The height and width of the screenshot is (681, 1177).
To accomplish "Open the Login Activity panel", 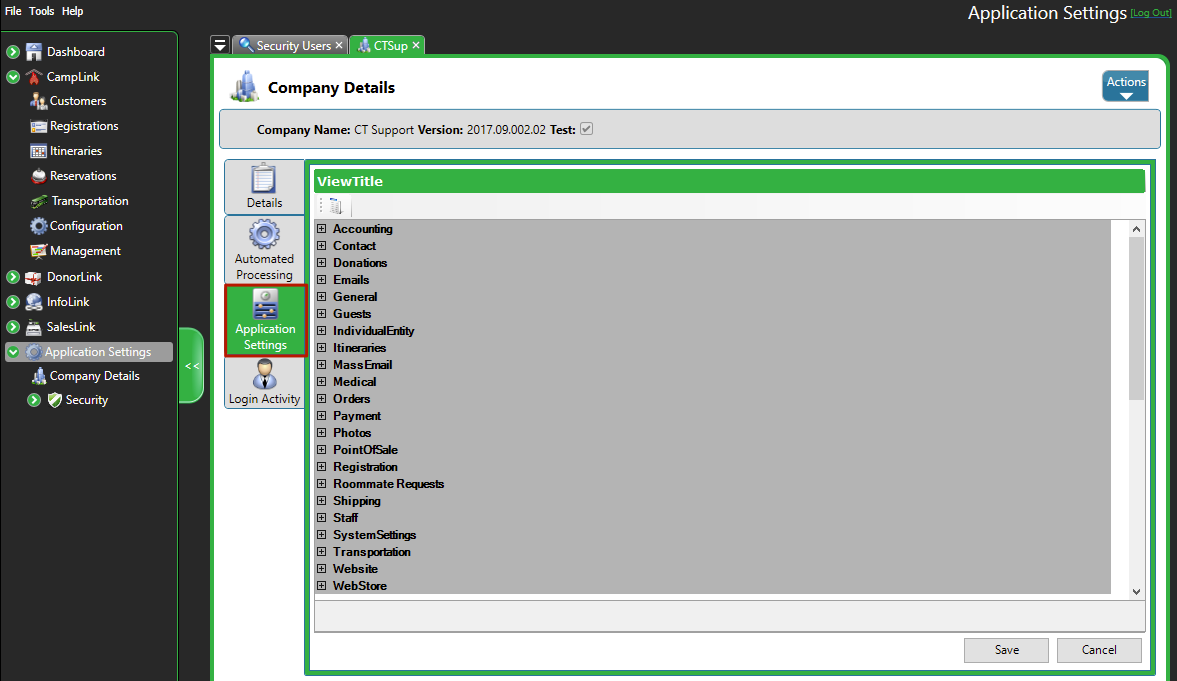I will 264,382.
